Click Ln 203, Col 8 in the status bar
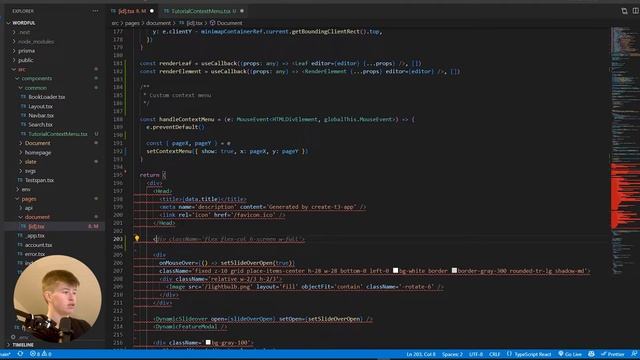Screen dimensions: 640x360 click(x=421, y=354)
